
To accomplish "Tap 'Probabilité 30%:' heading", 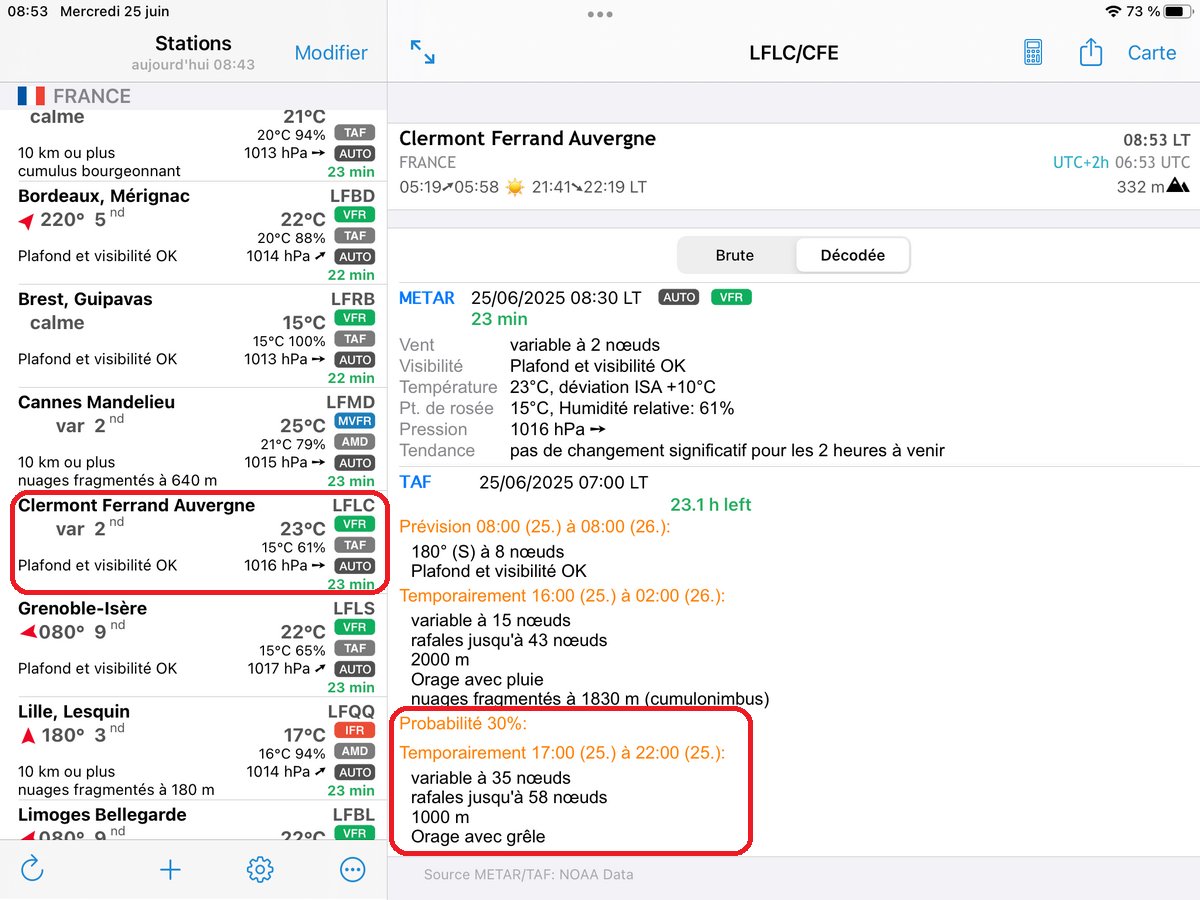I will (463, 724).
